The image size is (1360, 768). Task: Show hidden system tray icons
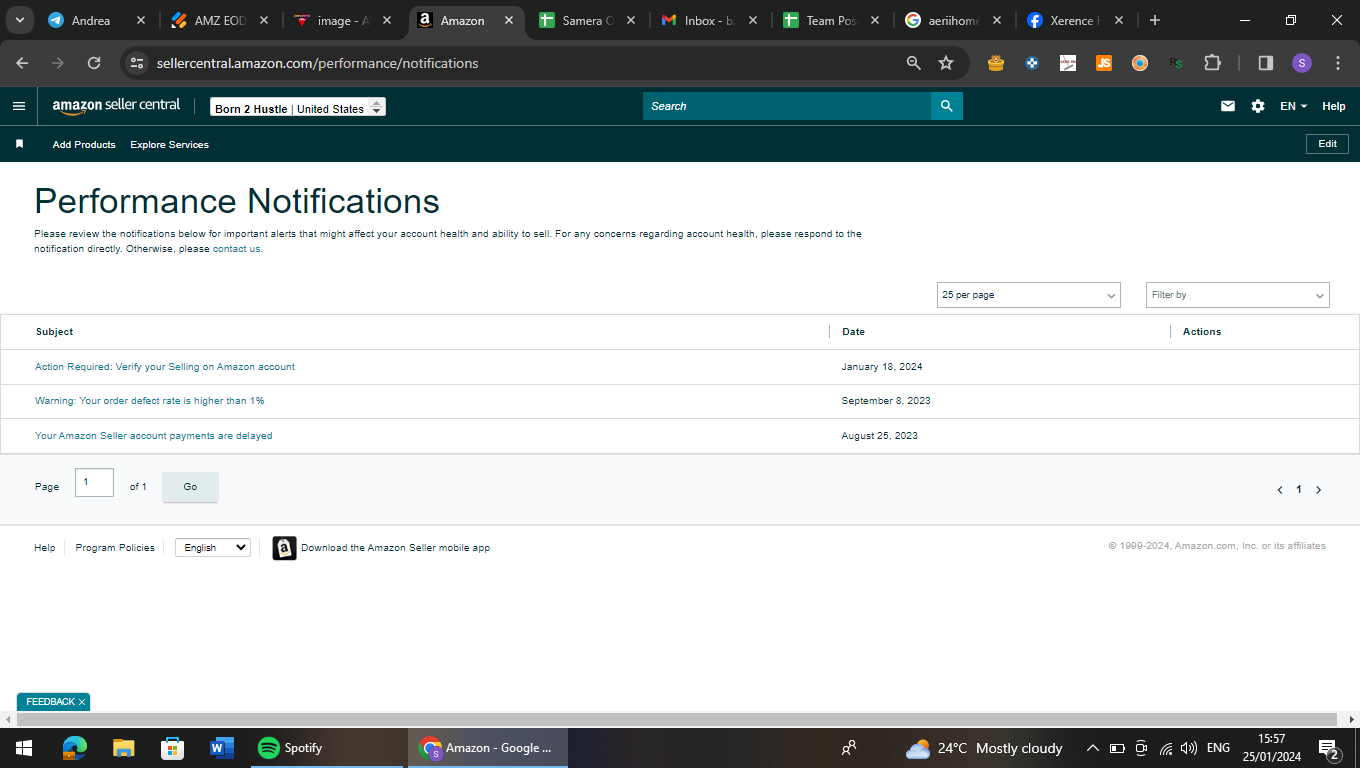pyautogui.click(x=1092, y=748)
